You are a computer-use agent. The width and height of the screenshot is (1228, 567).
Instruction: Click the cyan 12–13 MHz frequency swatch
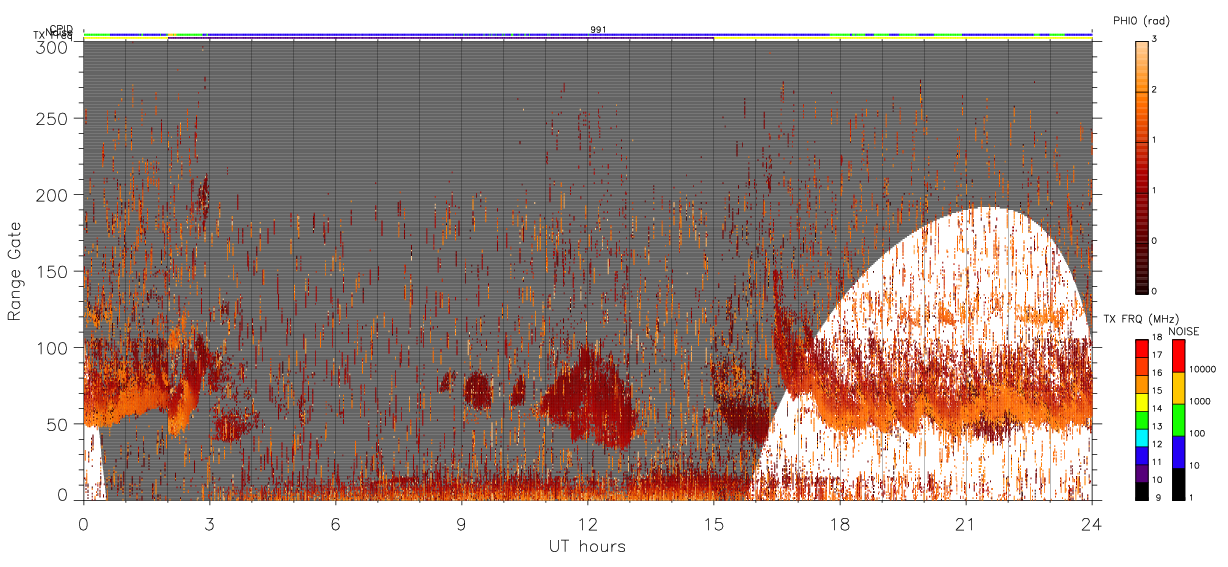coord(1141,438)
